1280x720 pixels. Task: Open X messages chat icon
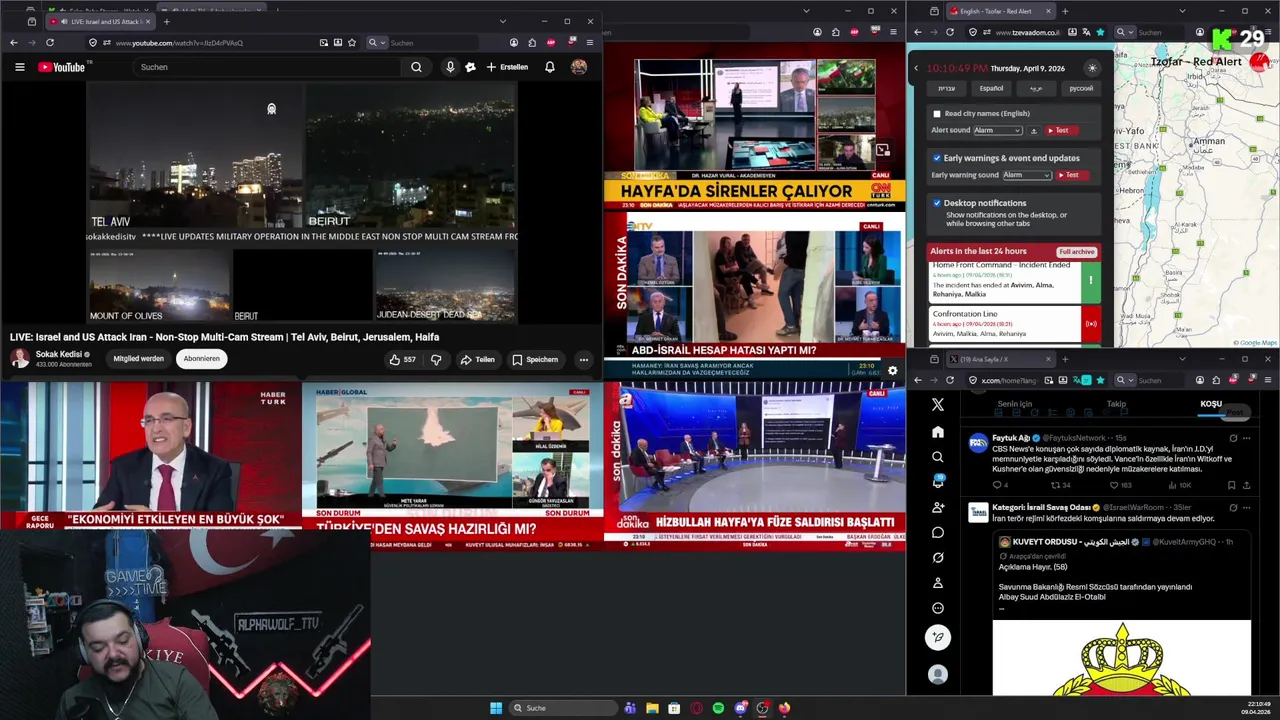pyautogui.click(x=937, y=532)
